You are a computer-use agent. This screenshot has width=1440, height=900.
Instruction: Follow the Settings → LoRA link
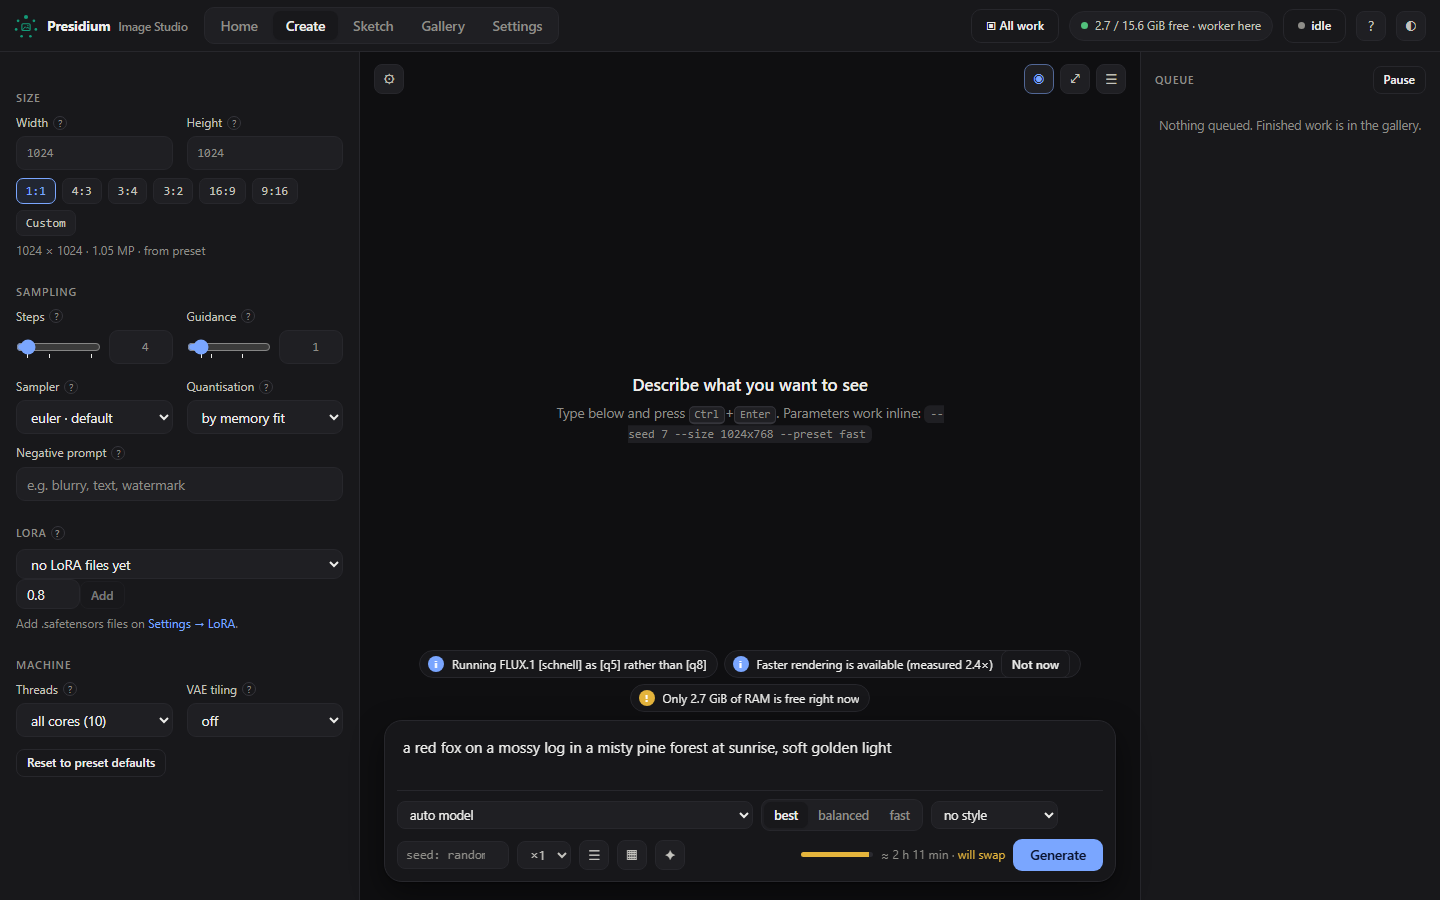192,624
